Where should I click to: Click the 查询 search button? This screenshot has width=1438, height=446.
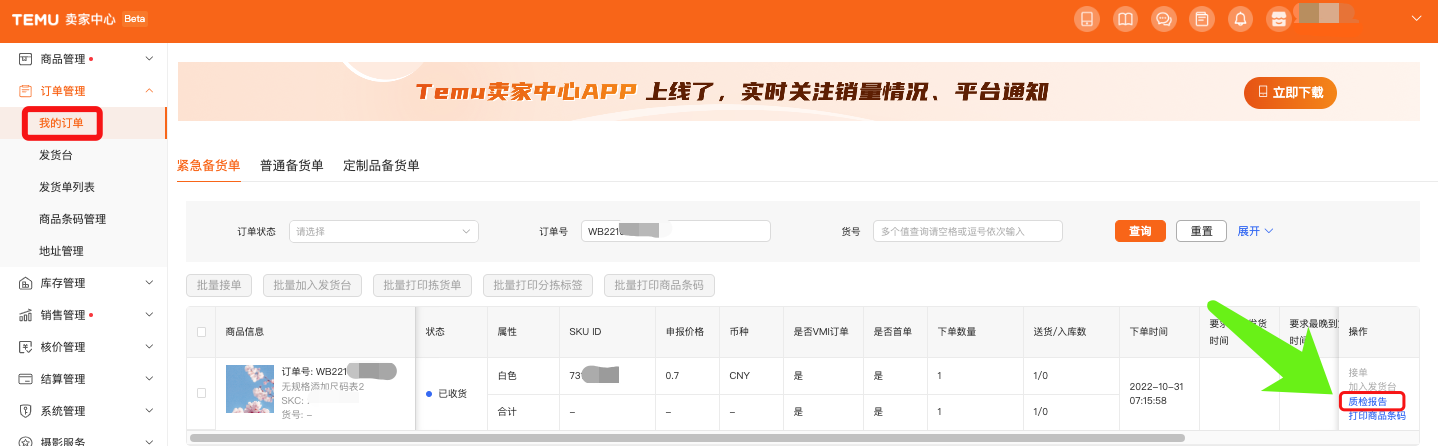click(x=1140, y=231)
